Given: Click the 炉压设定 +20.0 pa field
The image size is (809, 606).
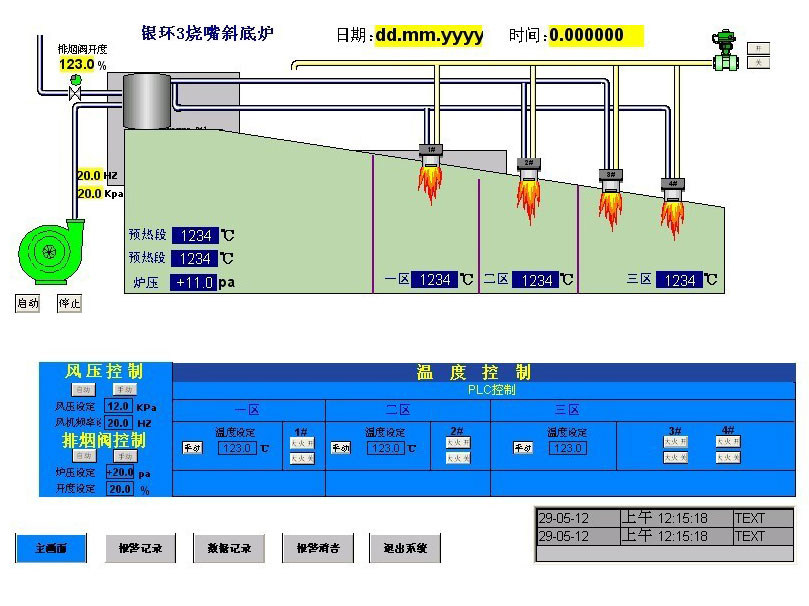Looking at the screenshot, I should pyautogui.click(x=119, y=472).
